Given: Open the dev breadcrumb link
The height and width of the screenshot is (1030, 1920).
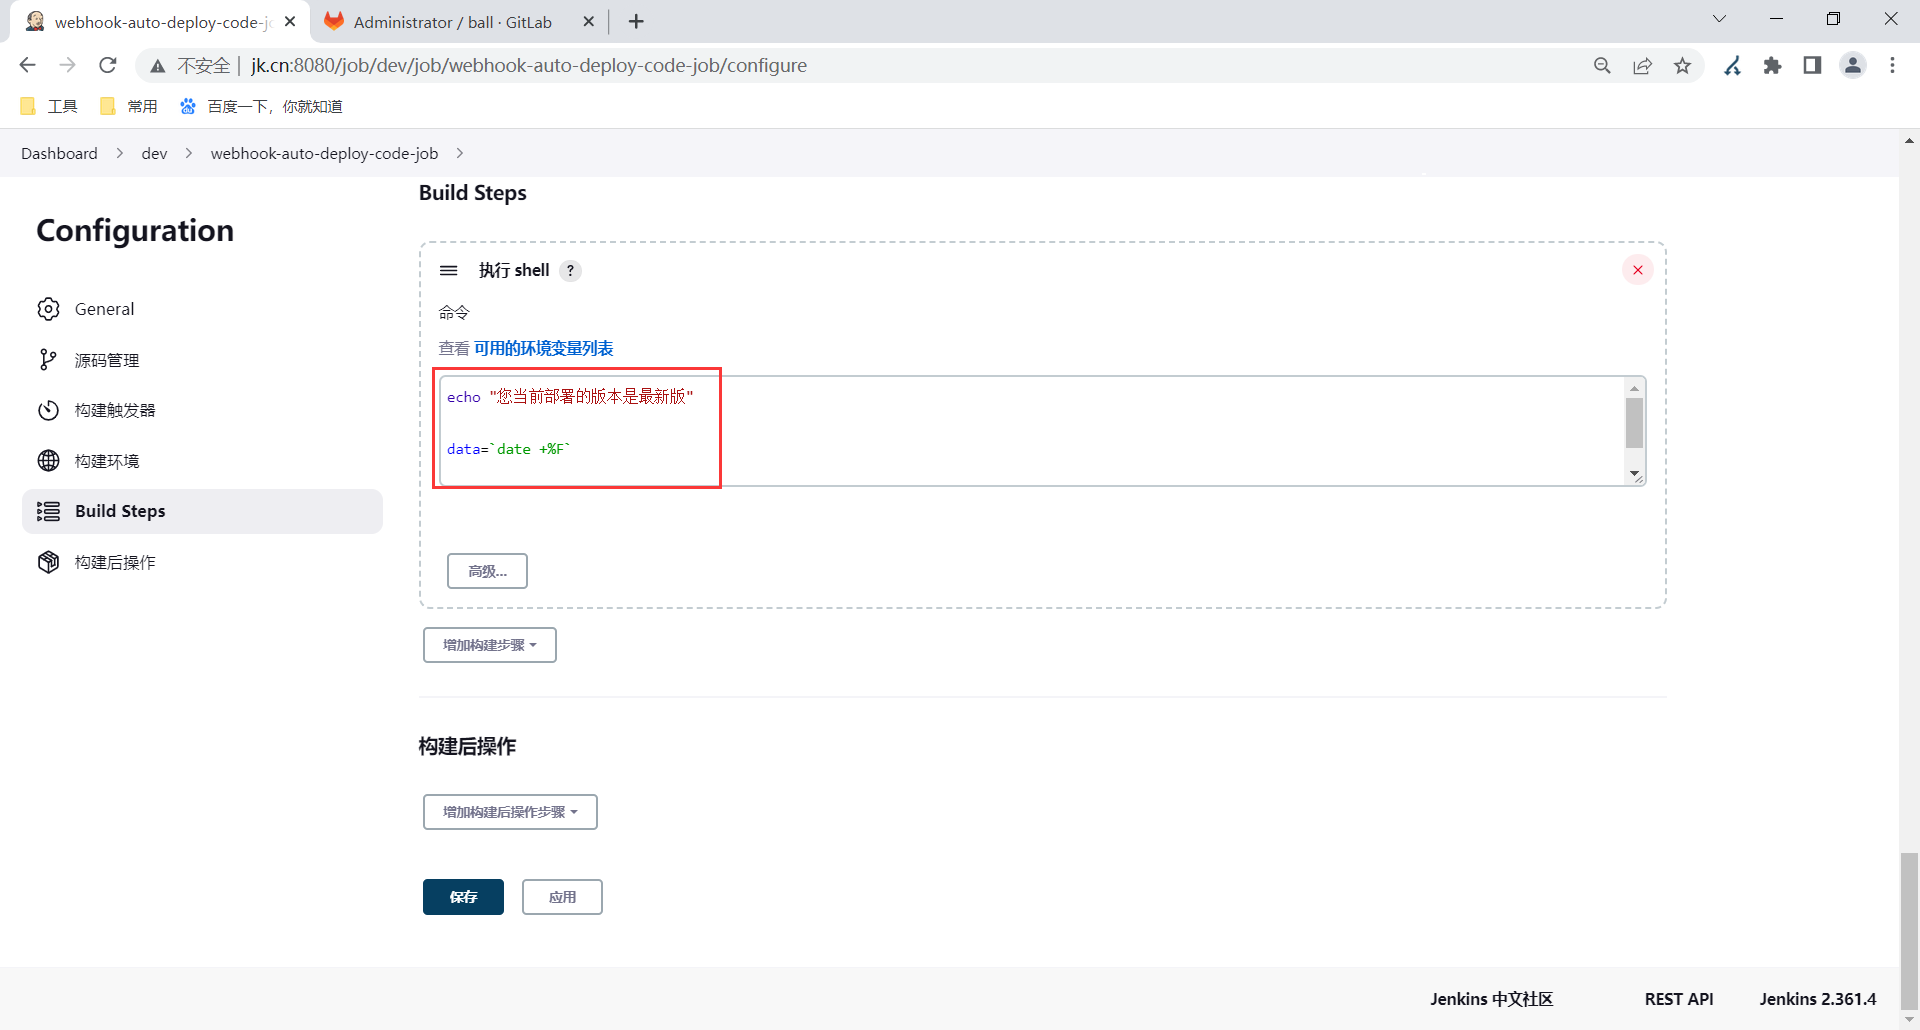Looking at the screenshot, I should (154, 153).
